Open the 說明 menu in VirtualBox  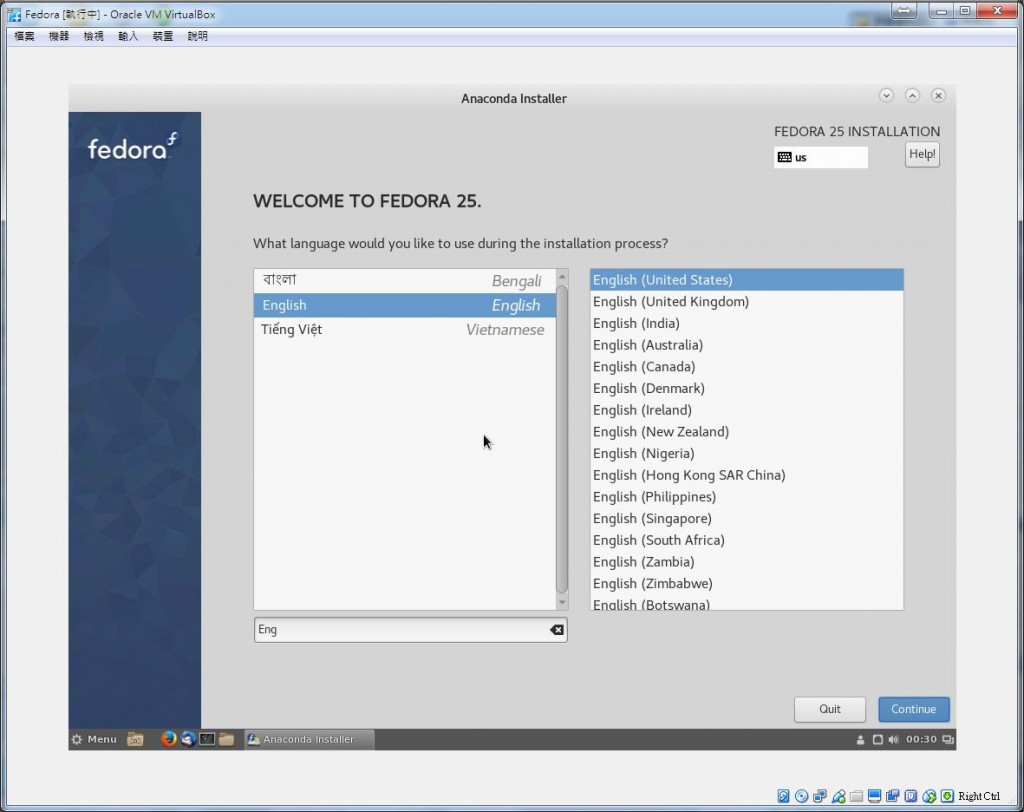(x=197, y=36)
